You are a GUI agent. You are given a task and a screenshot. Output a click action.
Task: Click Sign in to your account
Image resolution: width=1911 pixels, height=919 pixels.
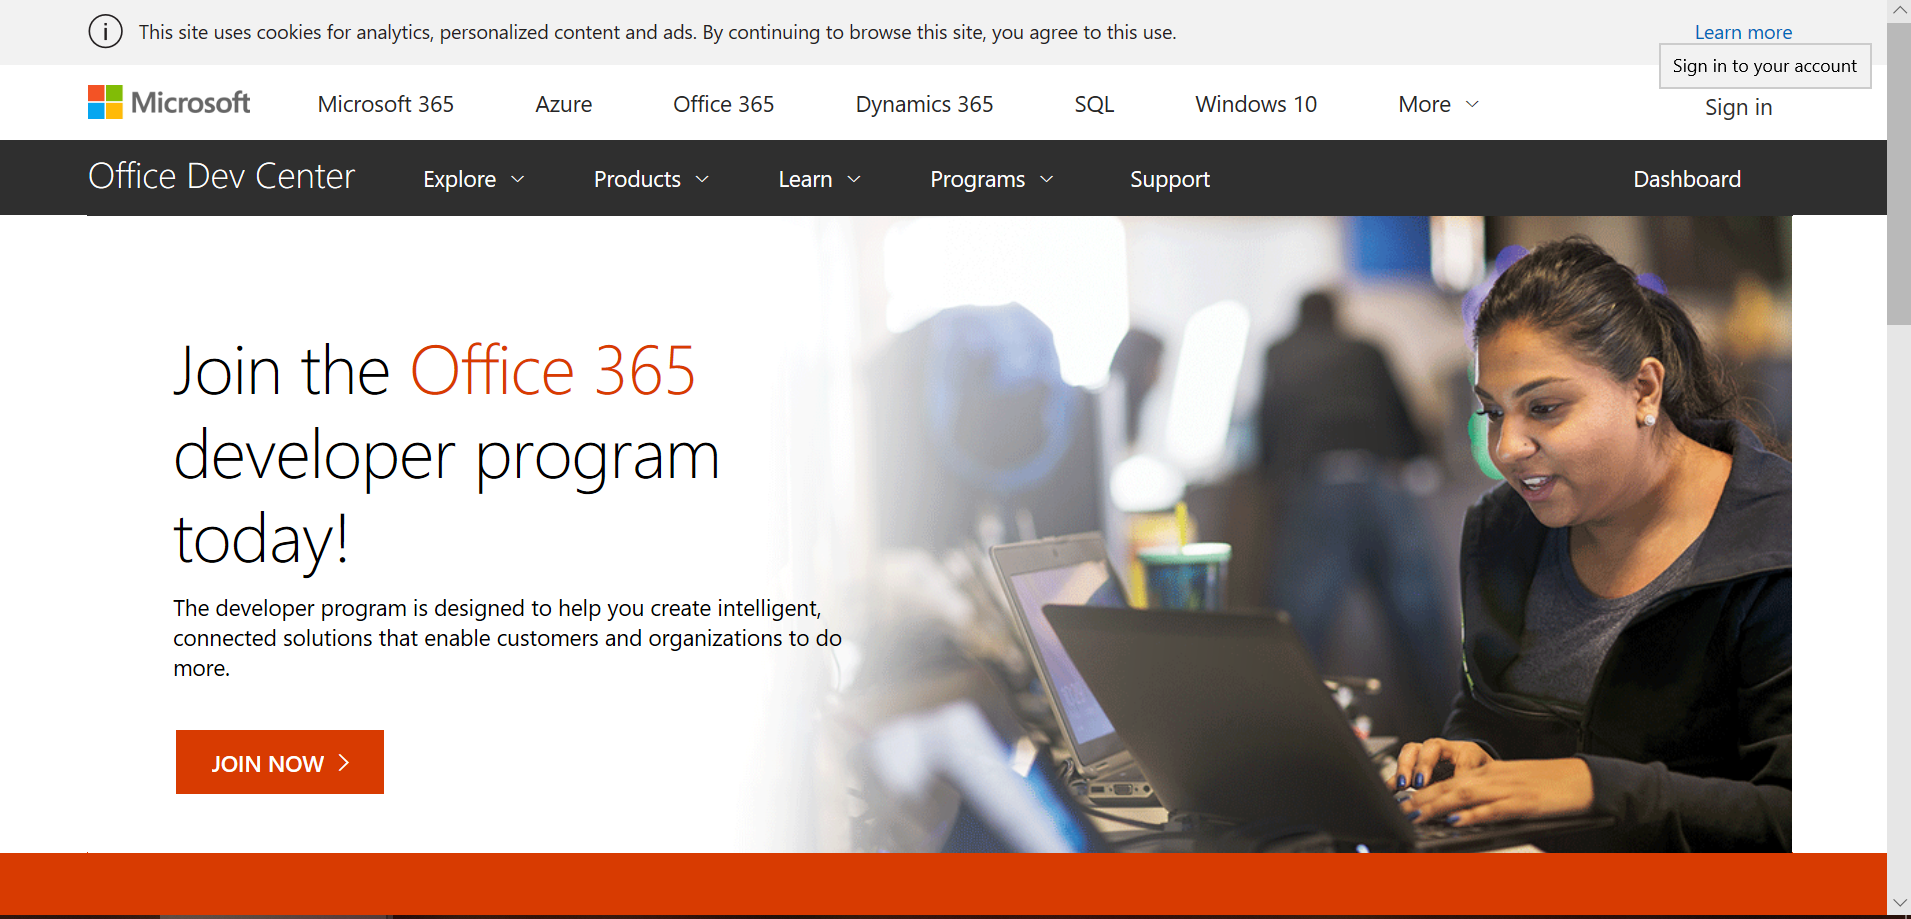pos(1764,66)
